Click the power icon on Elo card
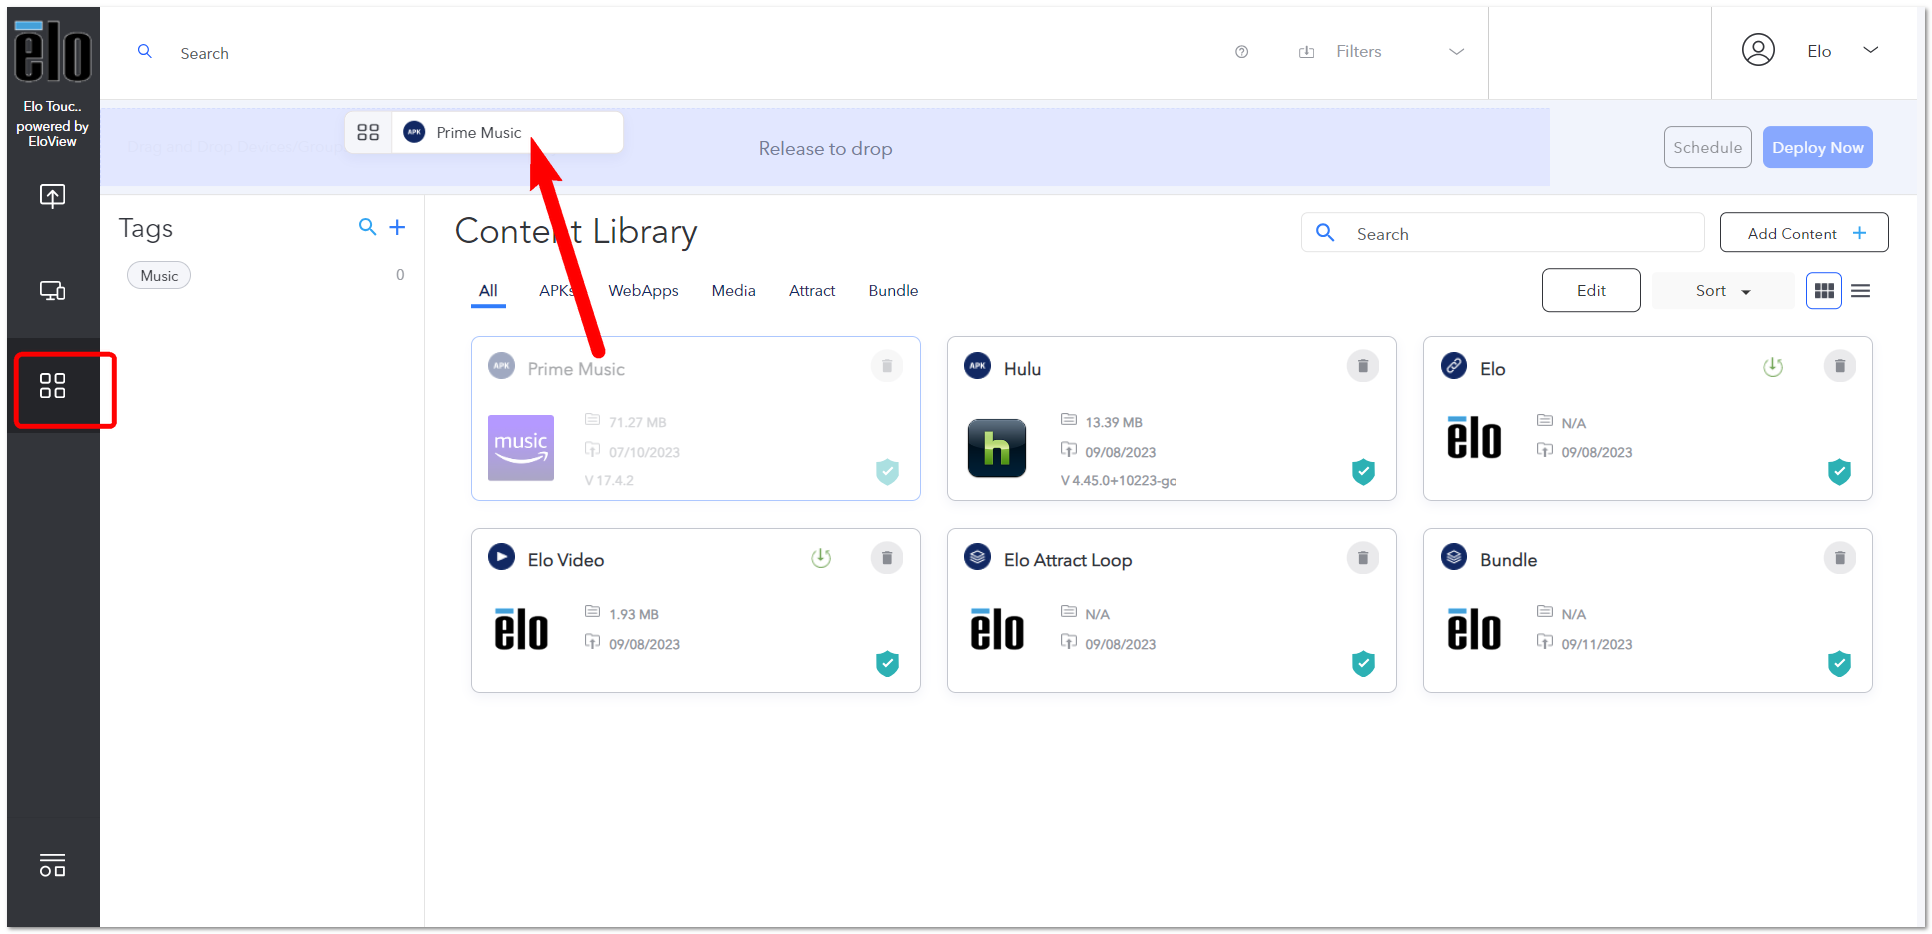This screenshot has height=934, width=1932. coord(1773,367)
